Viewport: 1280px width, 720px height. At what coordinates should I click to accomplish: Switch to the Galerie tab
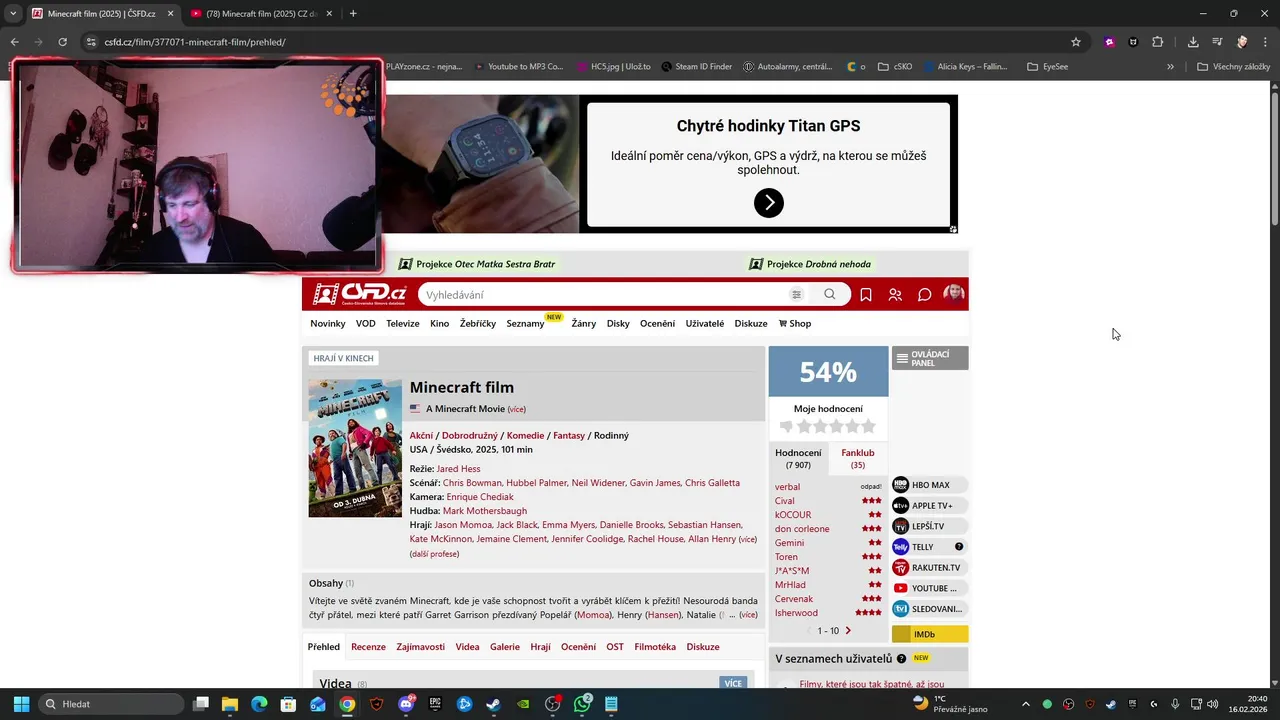tap(505, 647)
